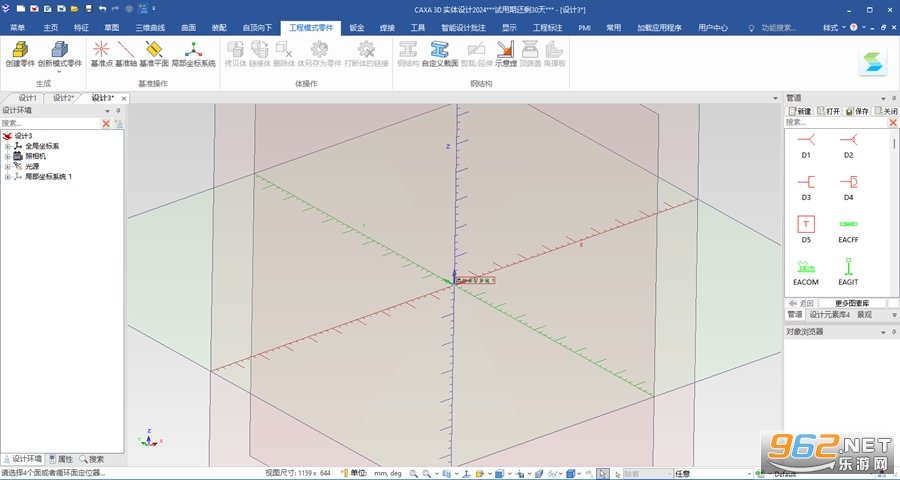Click the 保存 button in the 管道 panel

point(858,111)
